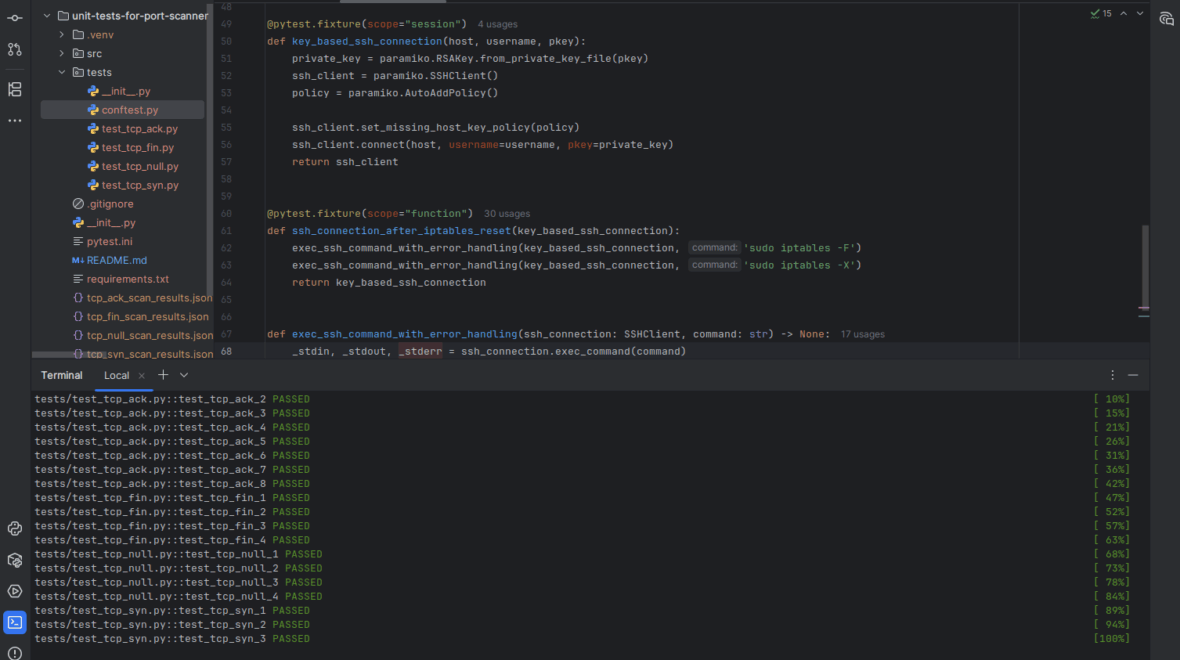Open the Services tool window icon
This screenshot has width=1180, height=660.
pos(14,591)
